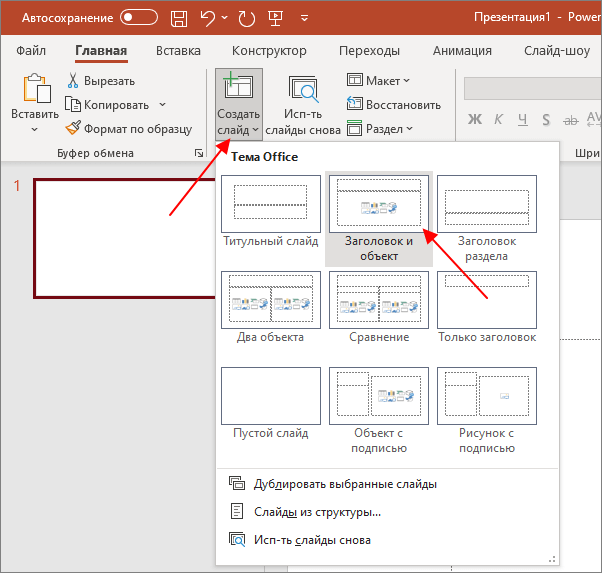Choose Титульный слайд layout

[x=271, y=211]
